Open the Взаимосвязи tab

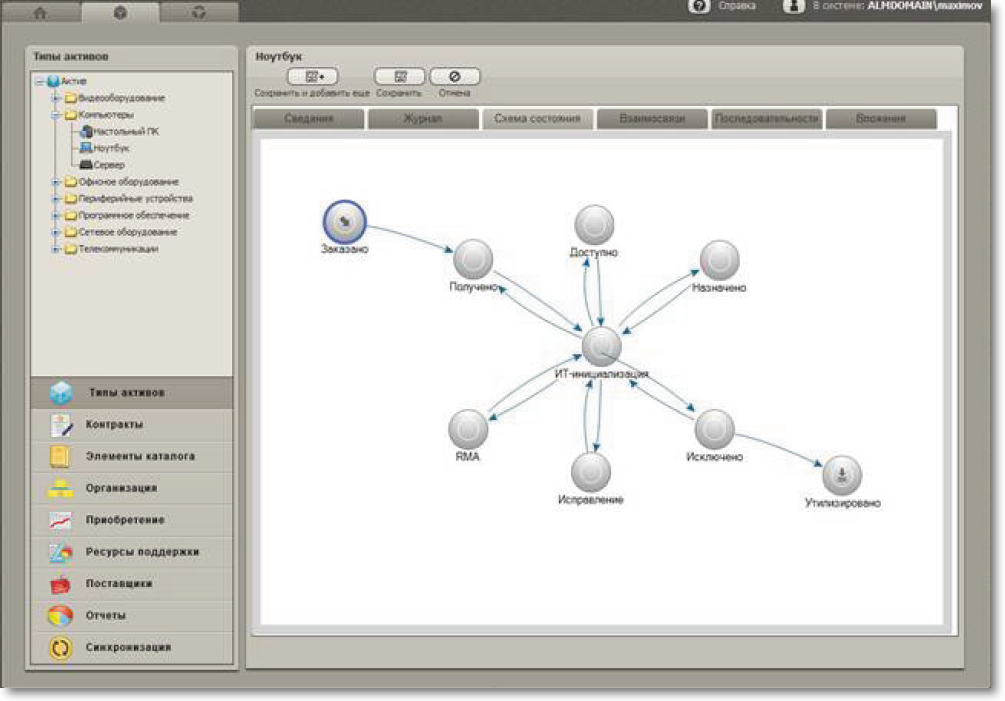tap(651, 119)
